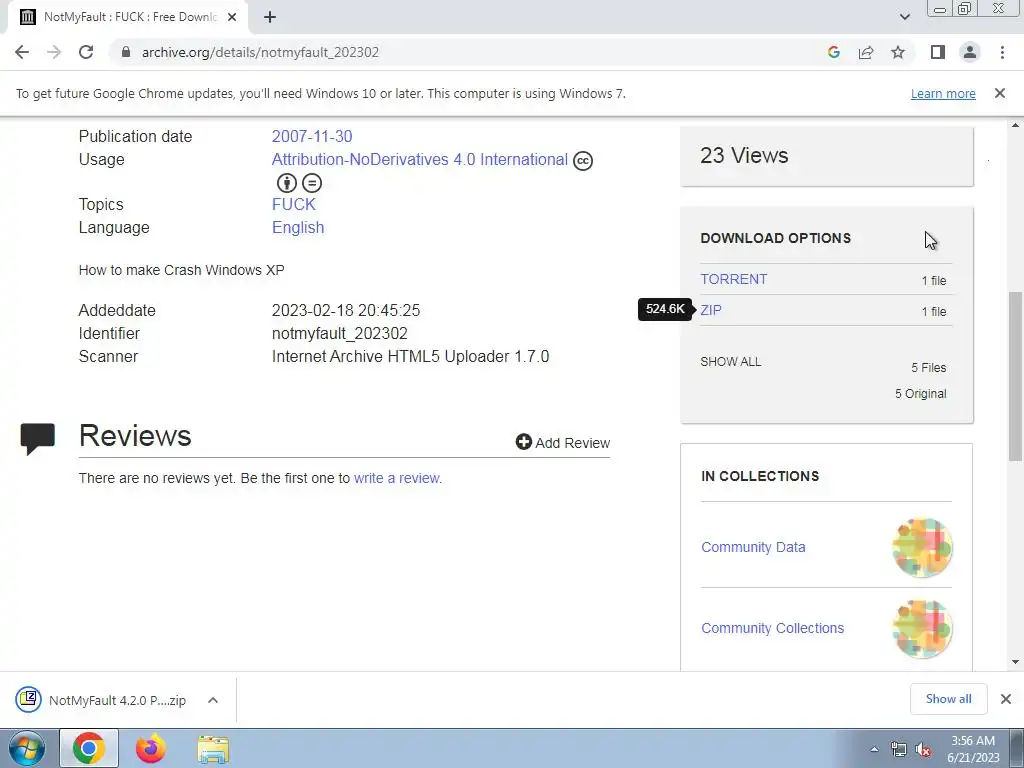This screenshot has height=768, width=1024.
Task: Click the 23 Views counter
Action: point(744,155)
